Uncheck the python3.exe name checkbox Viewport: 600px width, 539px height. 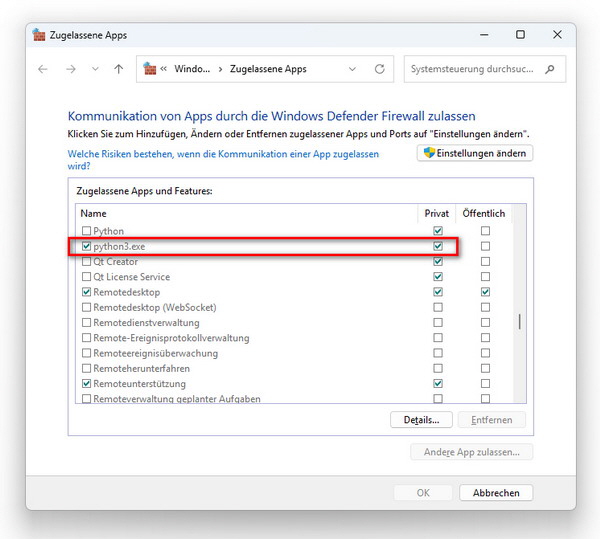click(x=86, y=246)
